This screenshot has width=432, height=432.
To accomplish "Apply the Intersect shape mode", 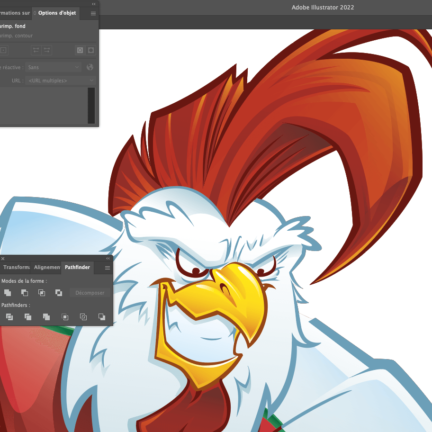I will tap(42, 293).
